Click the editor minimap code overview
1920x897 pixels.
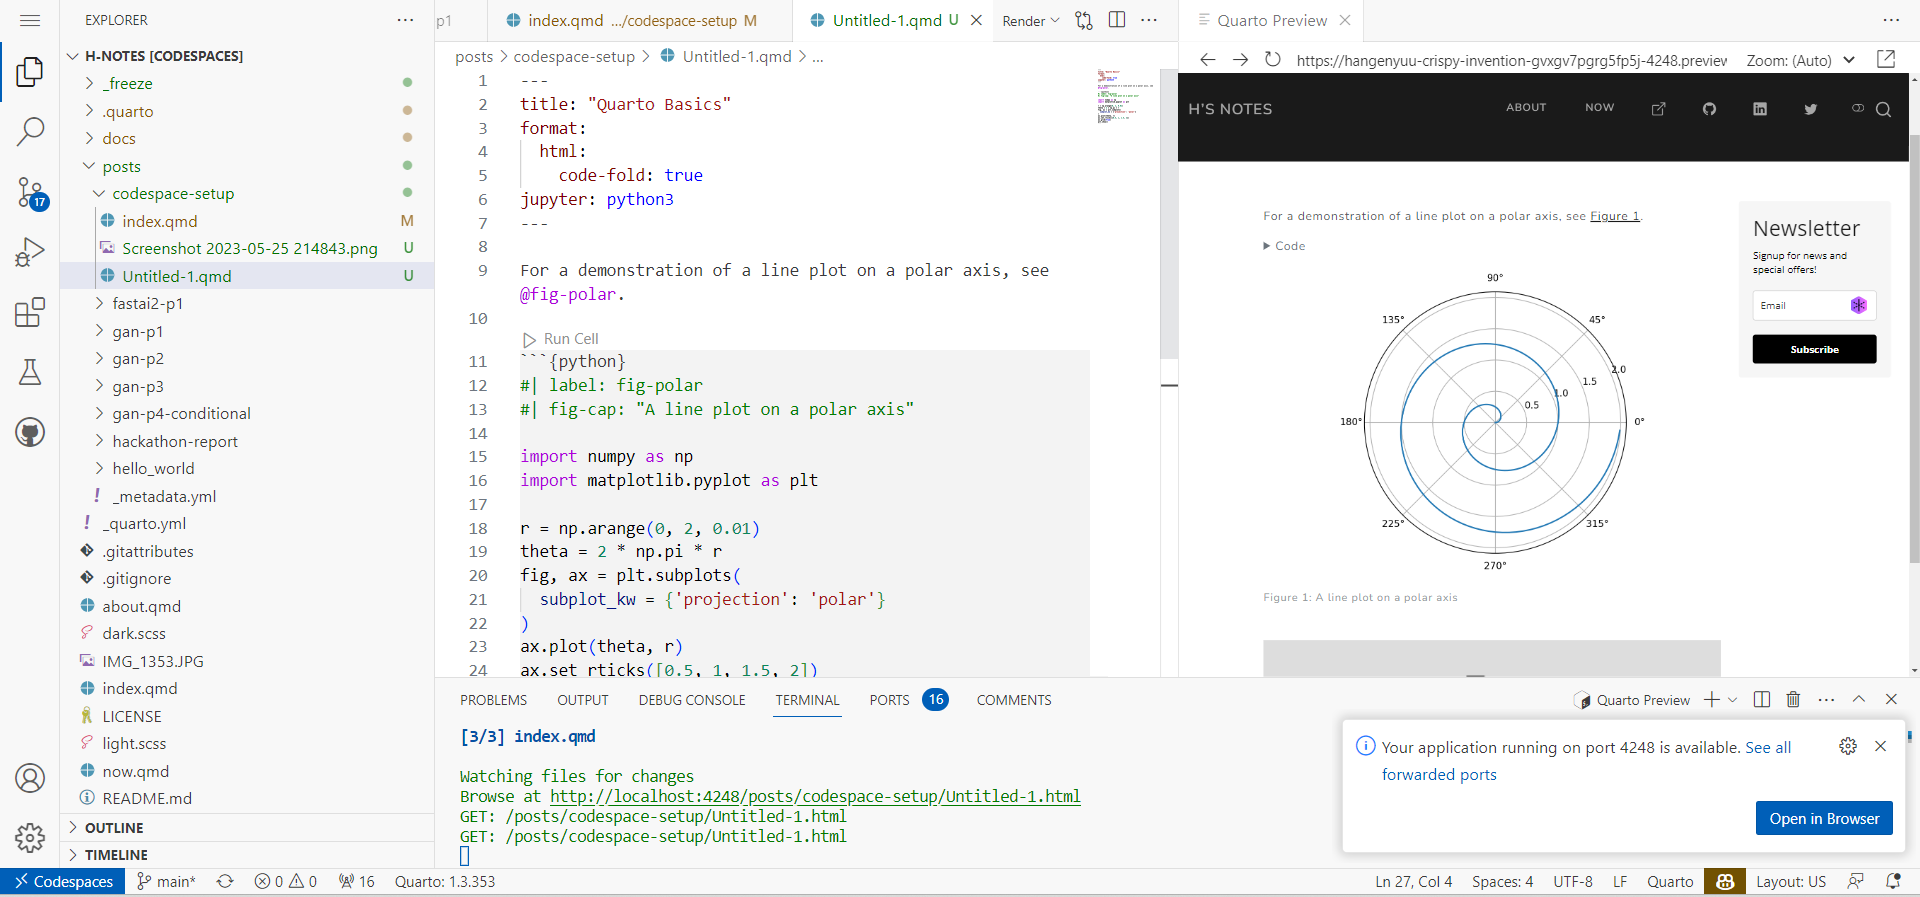point(1125,97)
